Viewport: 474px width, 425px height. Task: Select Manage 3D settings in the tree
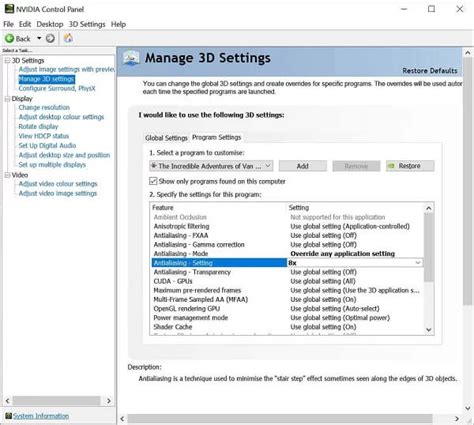(x=47, y=79)
